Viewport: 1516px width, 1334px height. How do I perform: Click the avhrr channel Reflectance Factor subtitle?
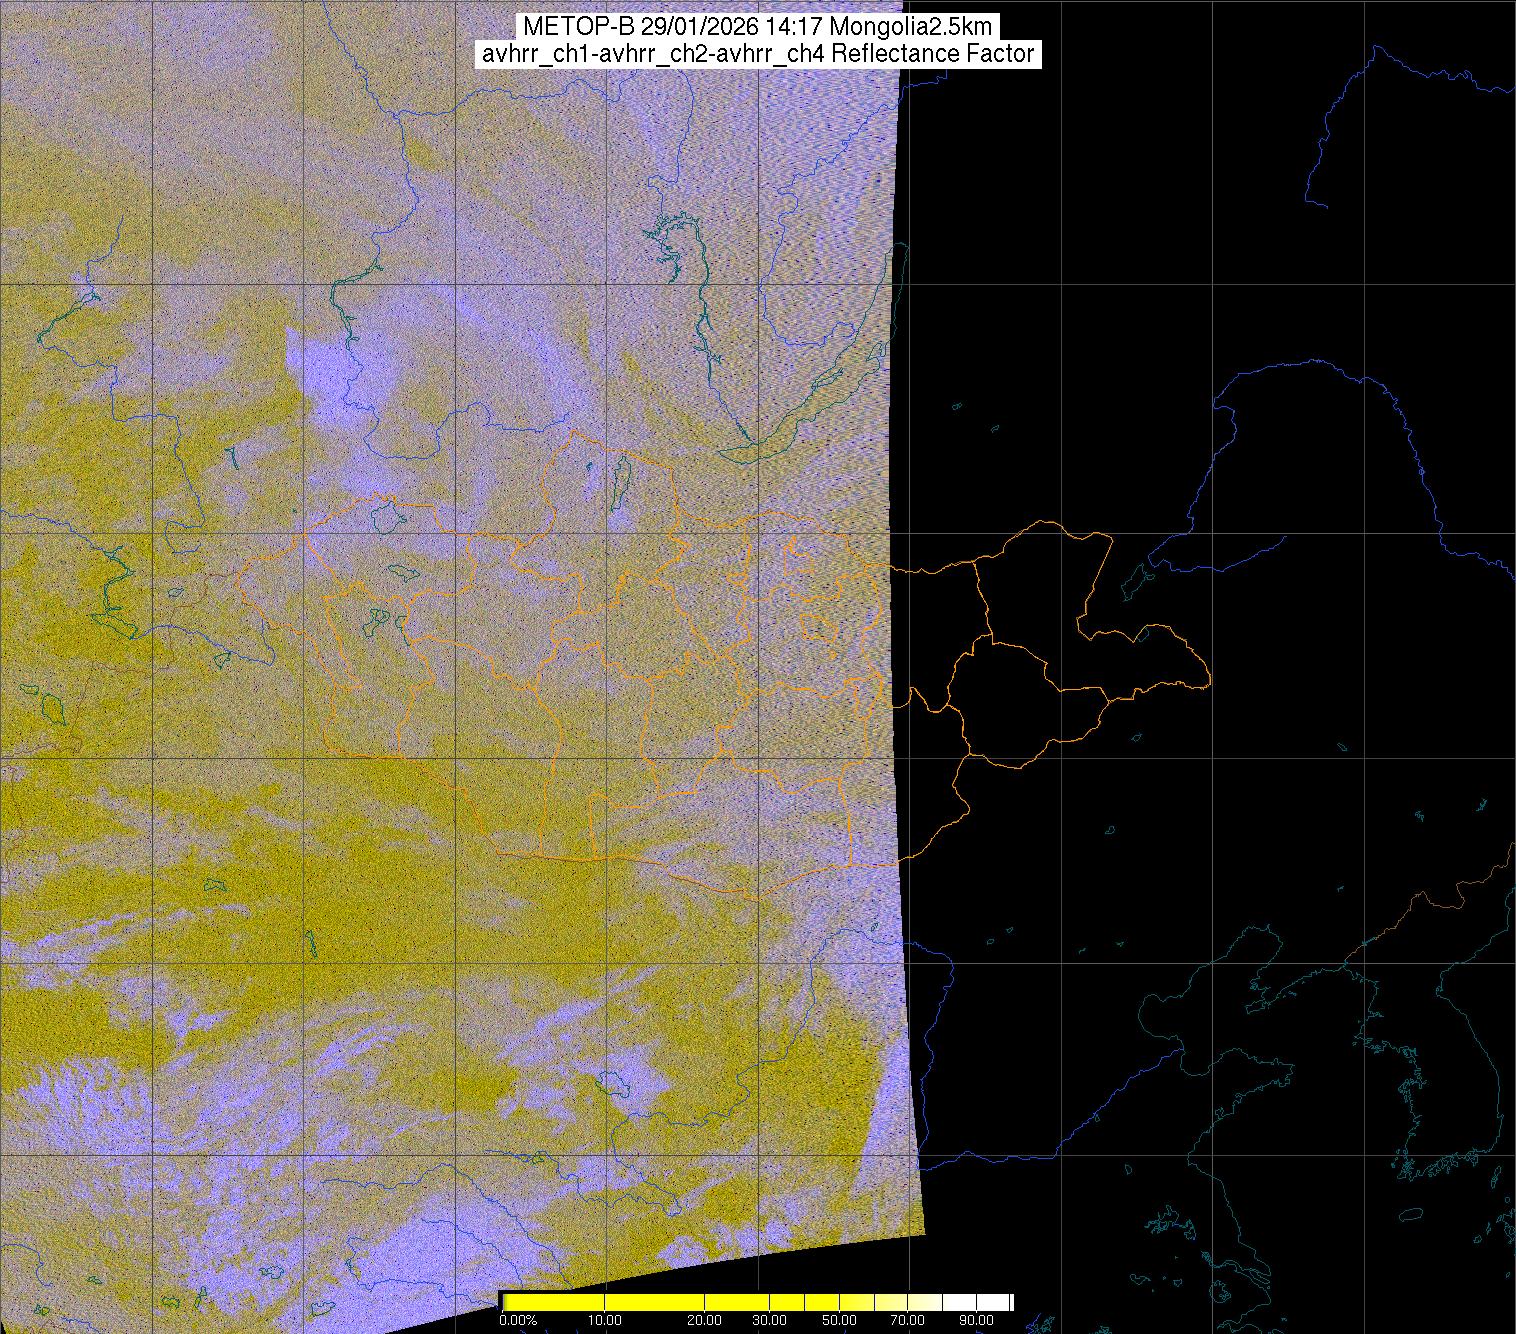(758, 54)
